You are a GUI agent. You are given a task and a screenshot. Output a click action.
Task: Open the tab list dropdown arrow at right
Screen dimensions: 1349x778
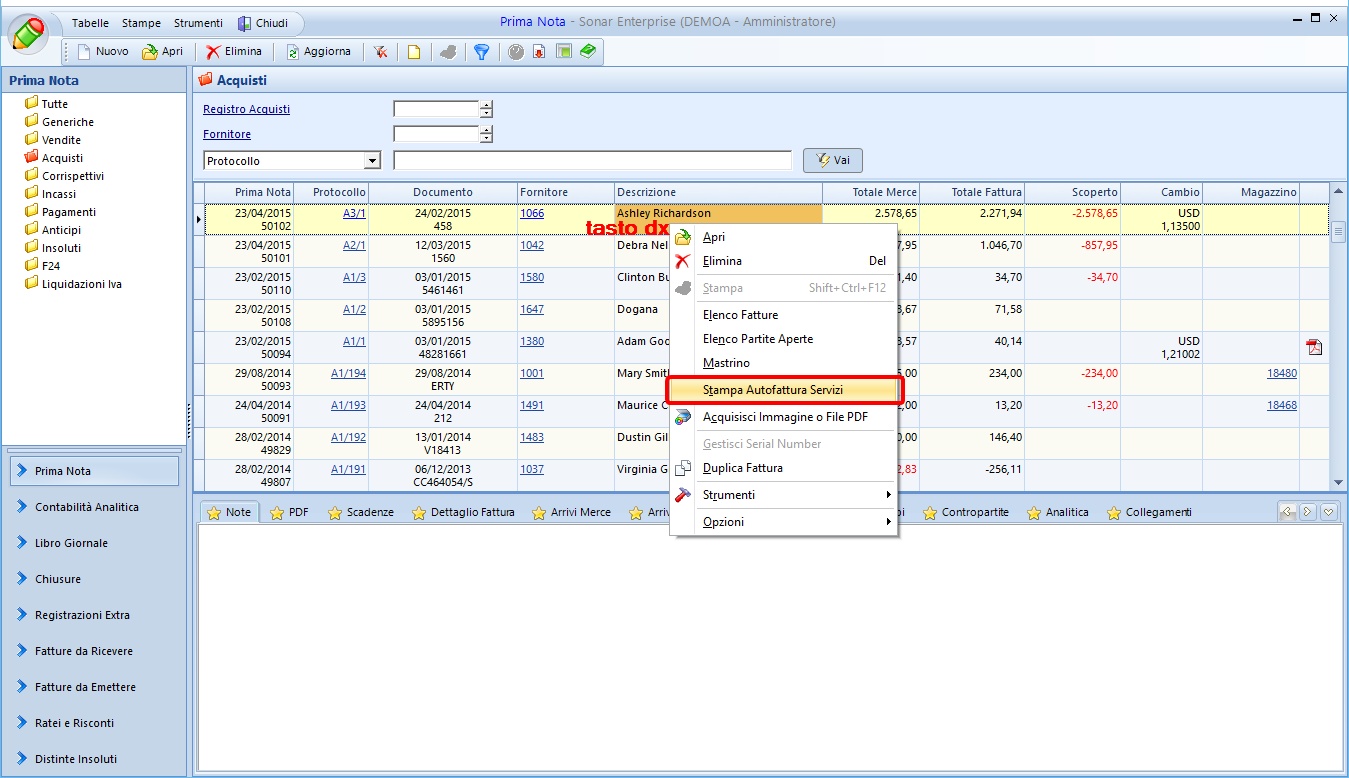click(x=1329, y=512)
